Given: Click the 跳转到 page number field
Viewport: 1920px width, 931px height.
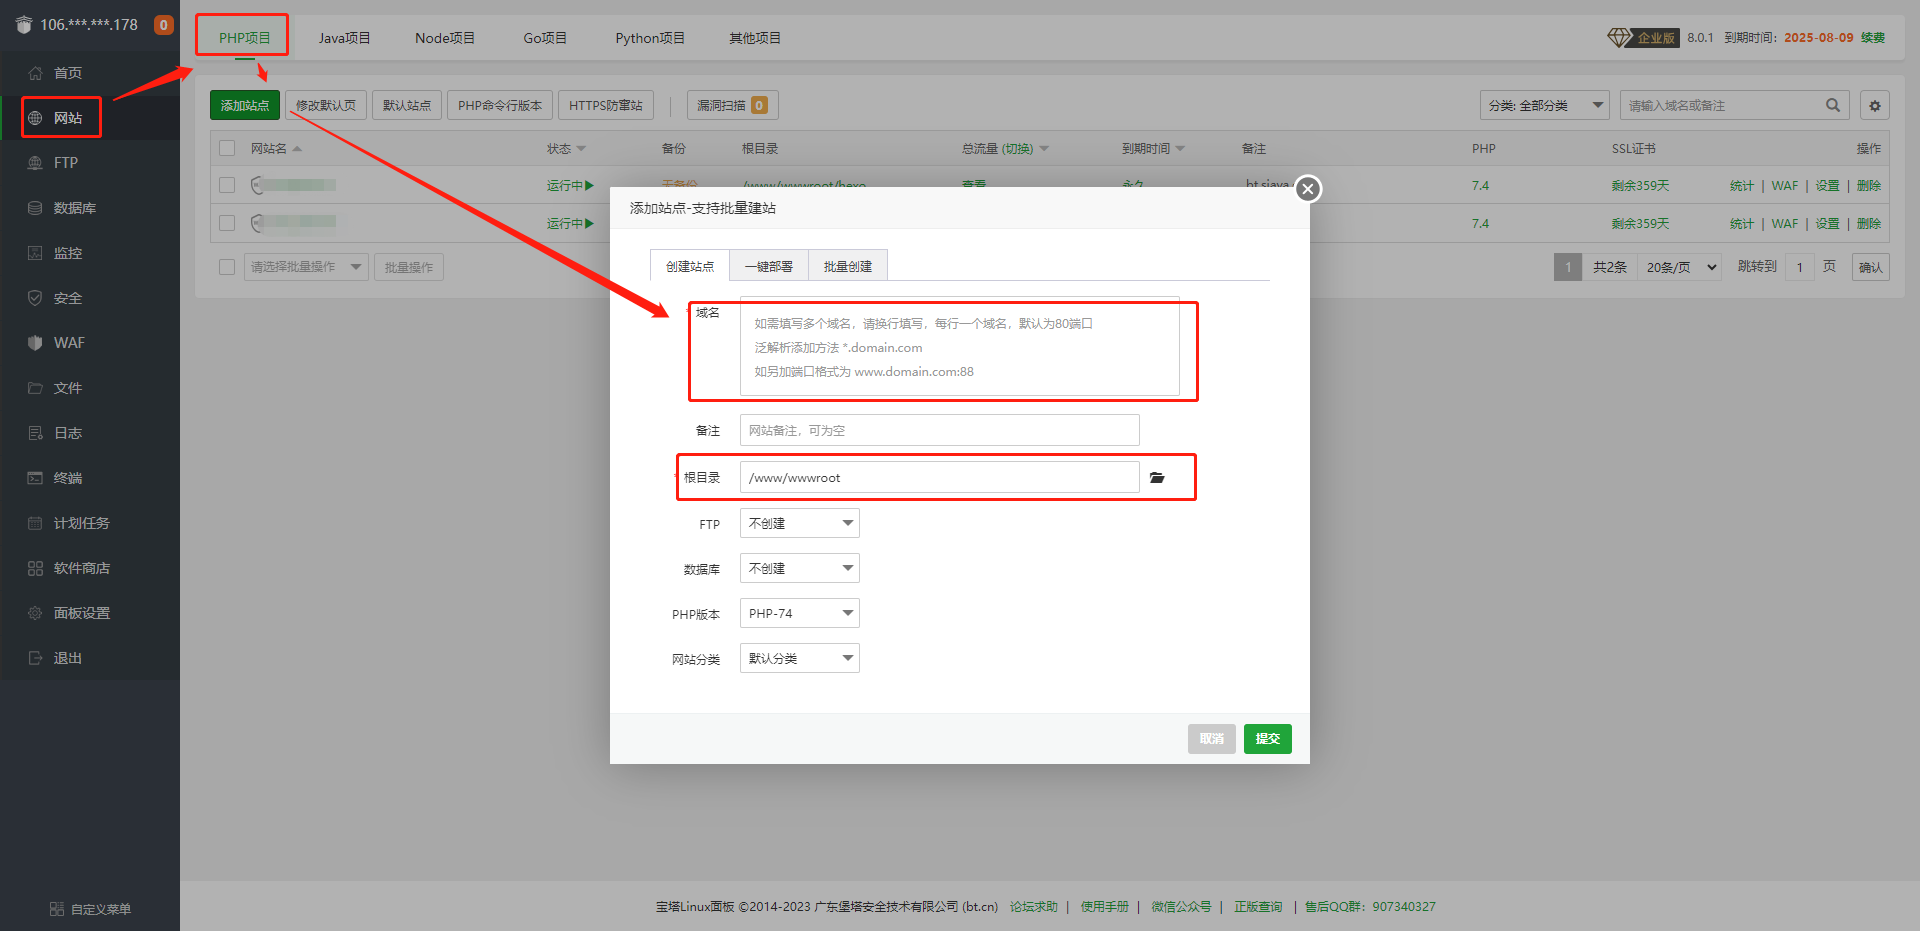Looking at the screenshot, I should point(1800,267).
